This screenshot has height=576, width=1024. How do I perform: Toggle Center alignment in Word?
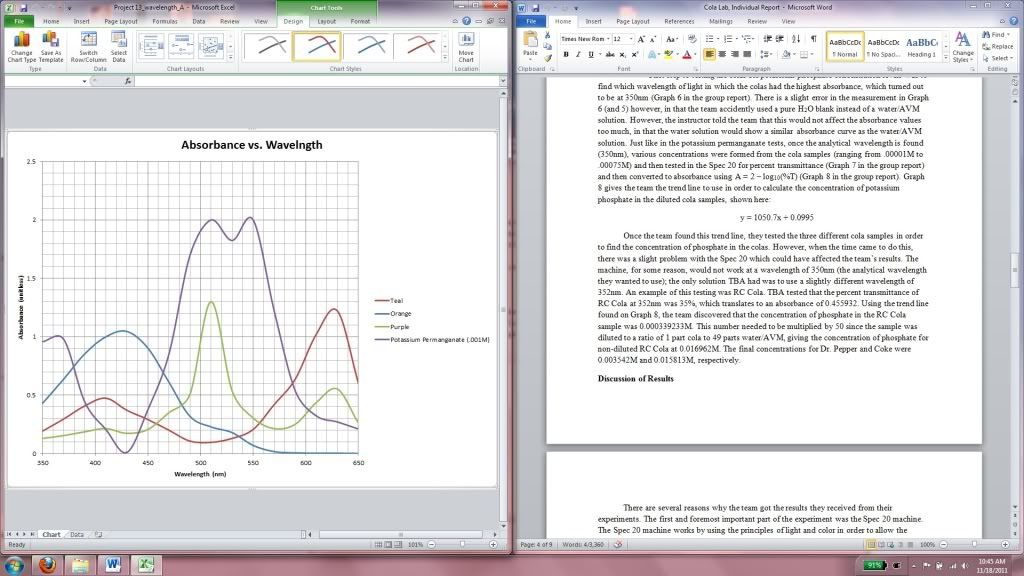[x=722, y=54]
